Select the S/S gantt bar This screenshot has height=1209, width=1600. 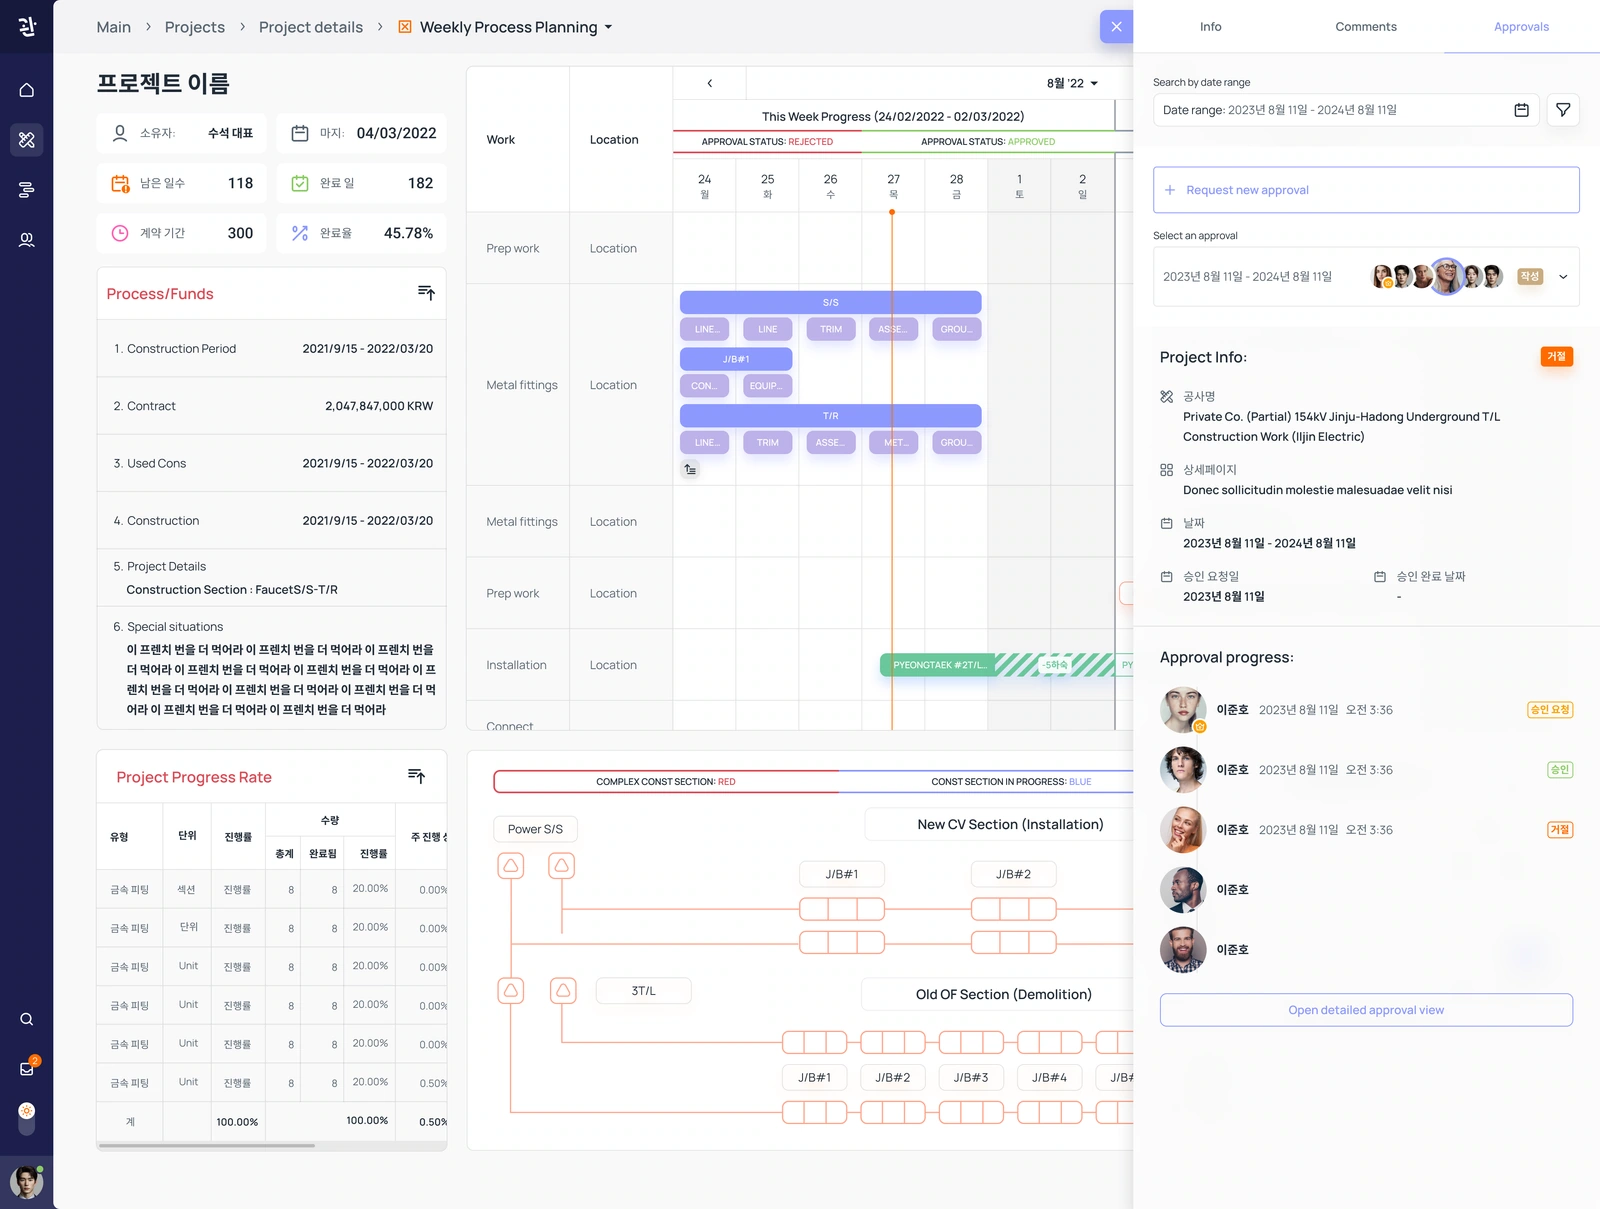coord(830,302)
